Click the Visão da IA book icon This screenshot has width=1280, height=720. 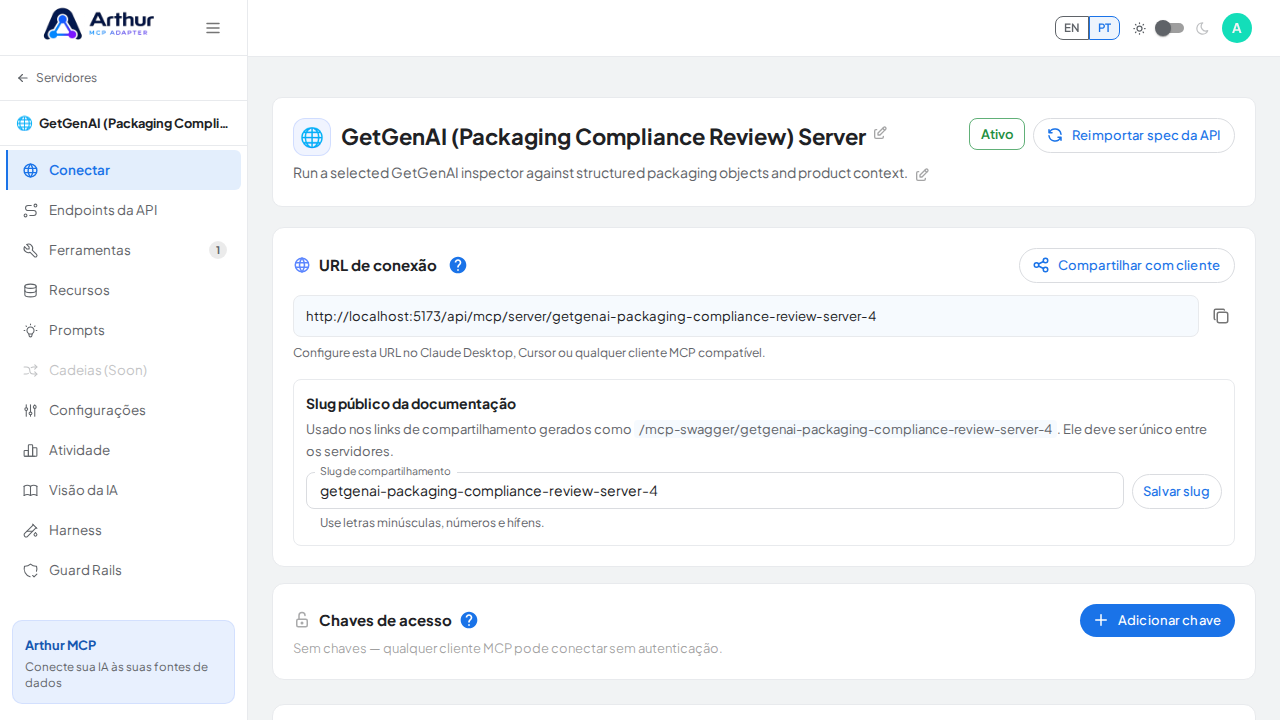pos(31,490)
